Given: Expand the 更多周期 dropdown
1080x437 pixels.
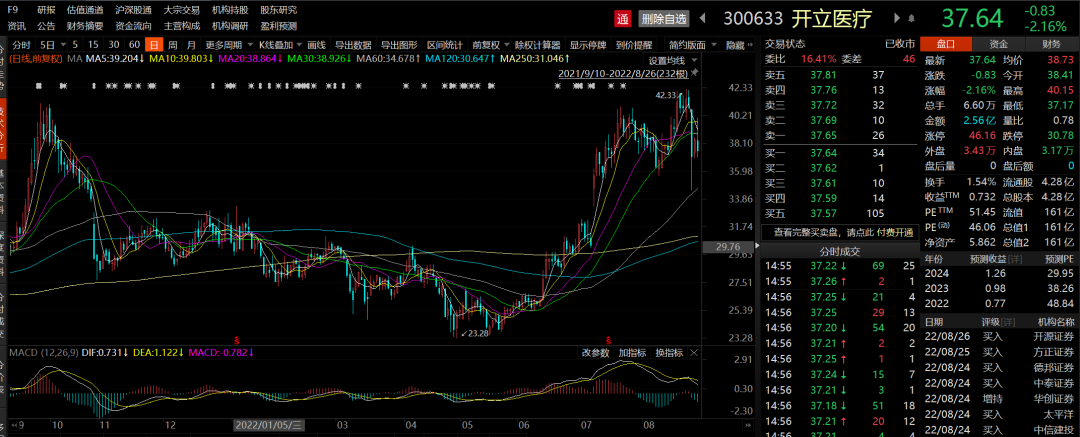Looking at the screenshot, I should 227,45.
